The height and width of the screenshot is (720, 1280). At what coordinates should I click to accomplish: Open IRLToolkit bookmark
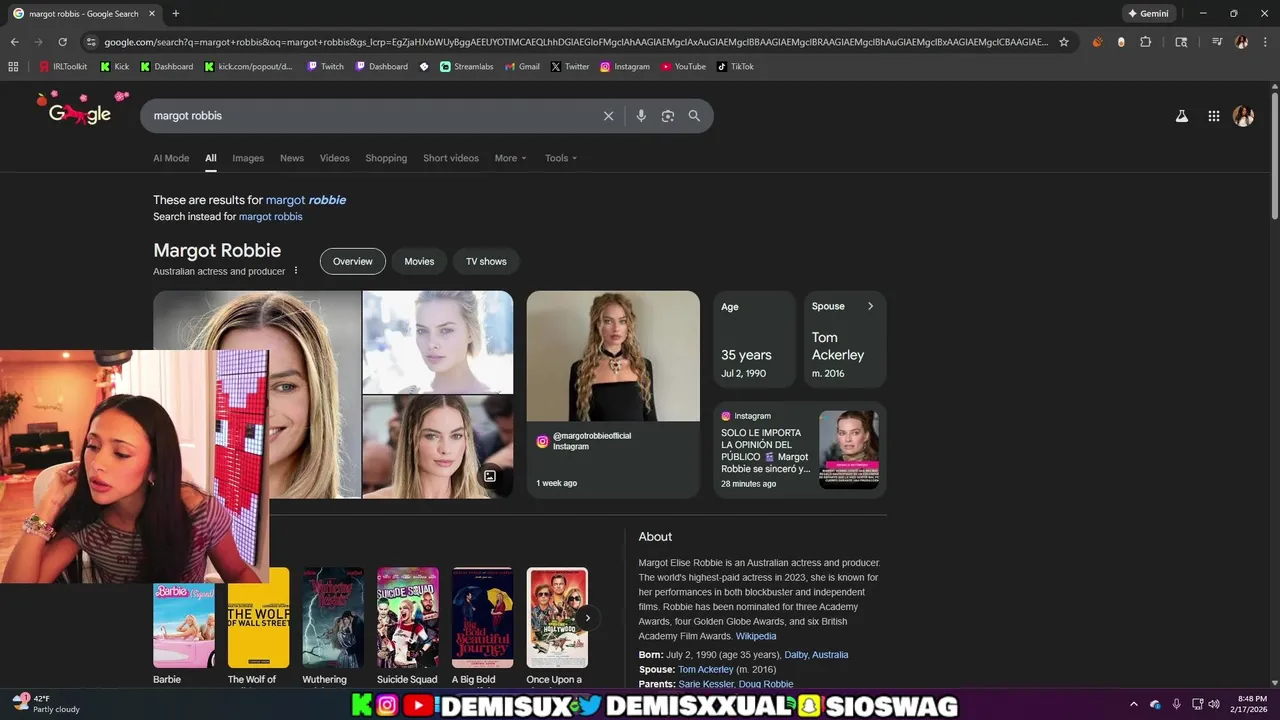click(63, 67)
